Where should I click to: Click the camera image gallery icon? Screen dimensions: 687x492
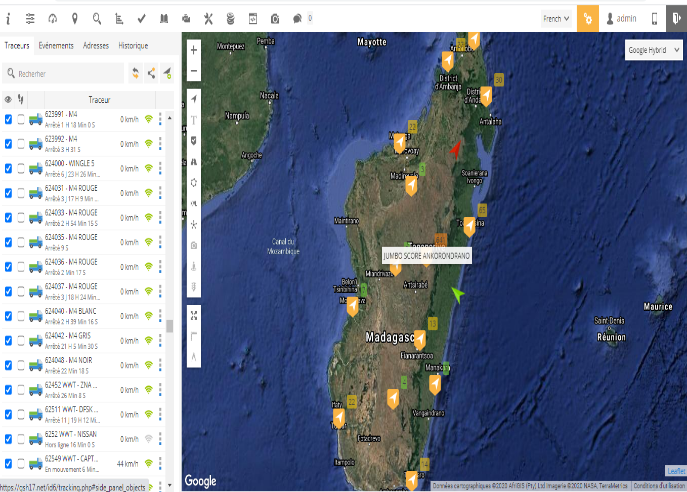coord(275,18)
